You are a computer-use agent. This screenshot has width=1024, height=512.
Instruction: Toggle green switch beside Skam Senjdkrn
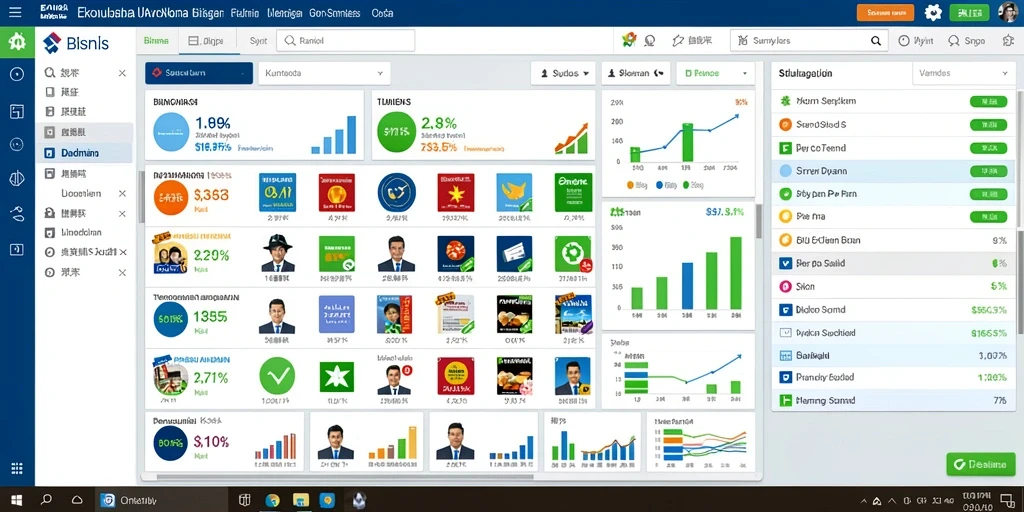click(x=988, y=101)
